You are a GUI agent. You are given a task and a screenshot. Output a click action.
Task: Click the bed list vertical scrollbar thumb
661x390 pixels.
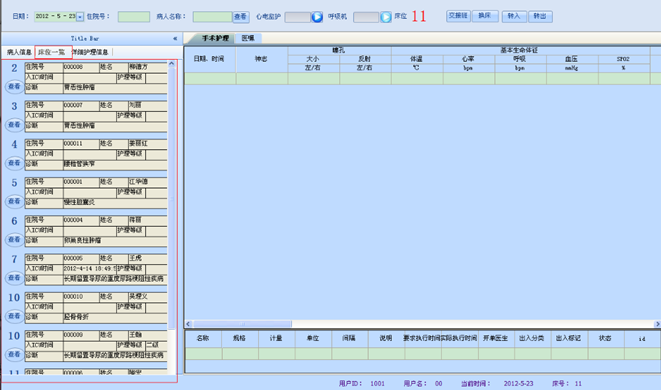click(172, 198)
